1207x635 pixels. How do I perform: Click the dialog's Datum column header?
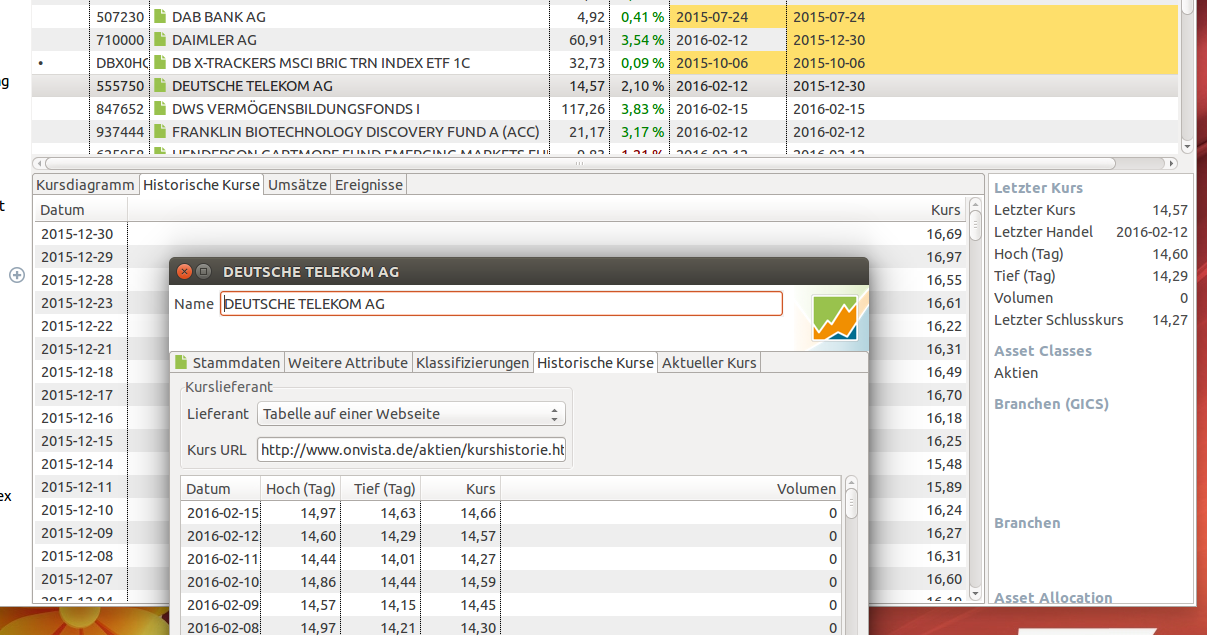pyautogui.click(x=219, y=489)
